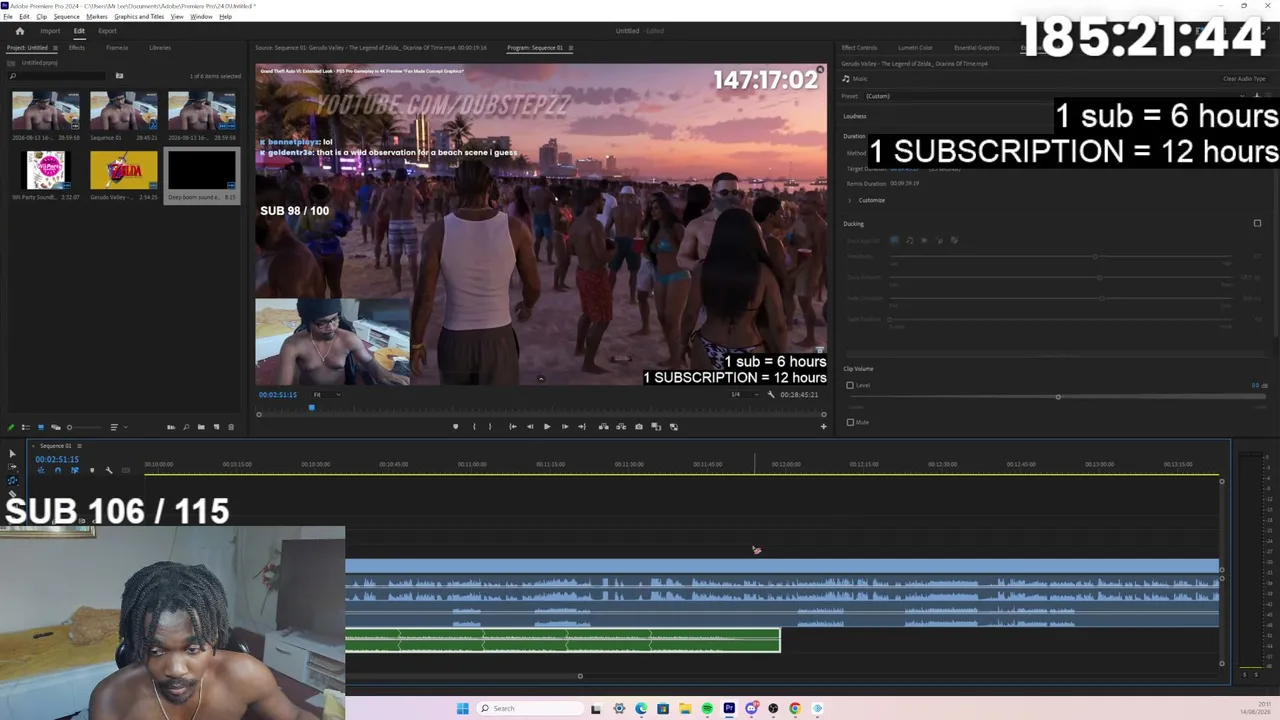
Task: Open the Fit zoom level dropdown
Action: pyautogui.click(x=326, y=395)
